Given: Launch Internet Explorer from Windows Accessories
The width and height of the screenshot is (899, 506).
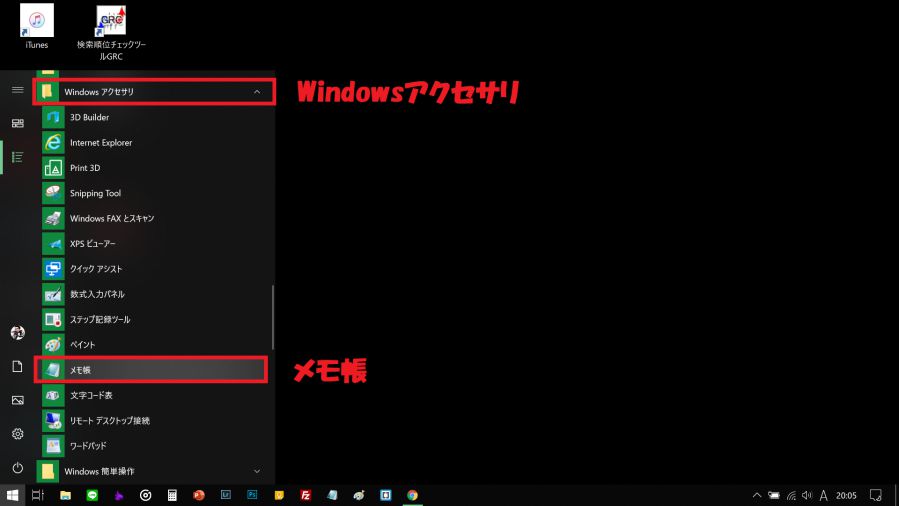Looking at the screenshot, I should [x=154, y=143].
